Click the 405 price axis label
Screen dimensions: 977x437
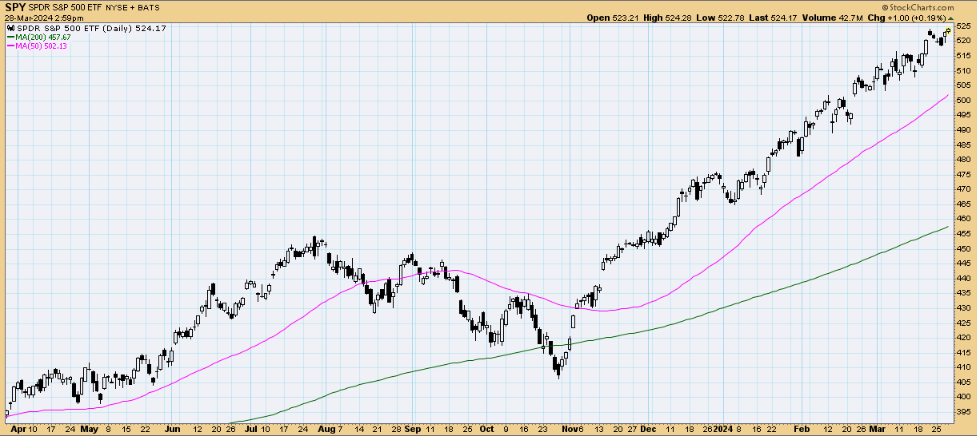962,382
